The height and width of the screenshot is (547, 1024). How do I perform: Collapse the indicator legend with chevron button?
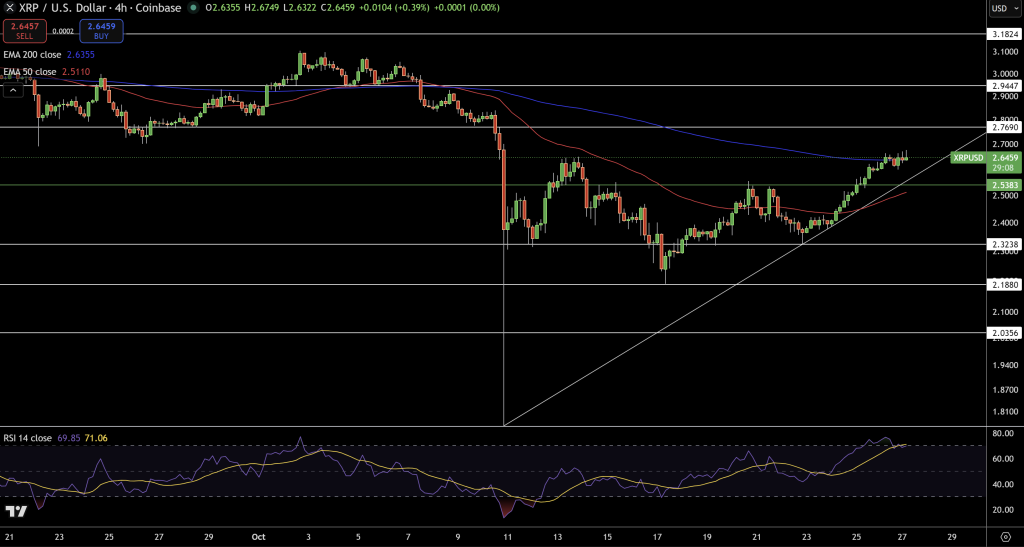(14, 90)
